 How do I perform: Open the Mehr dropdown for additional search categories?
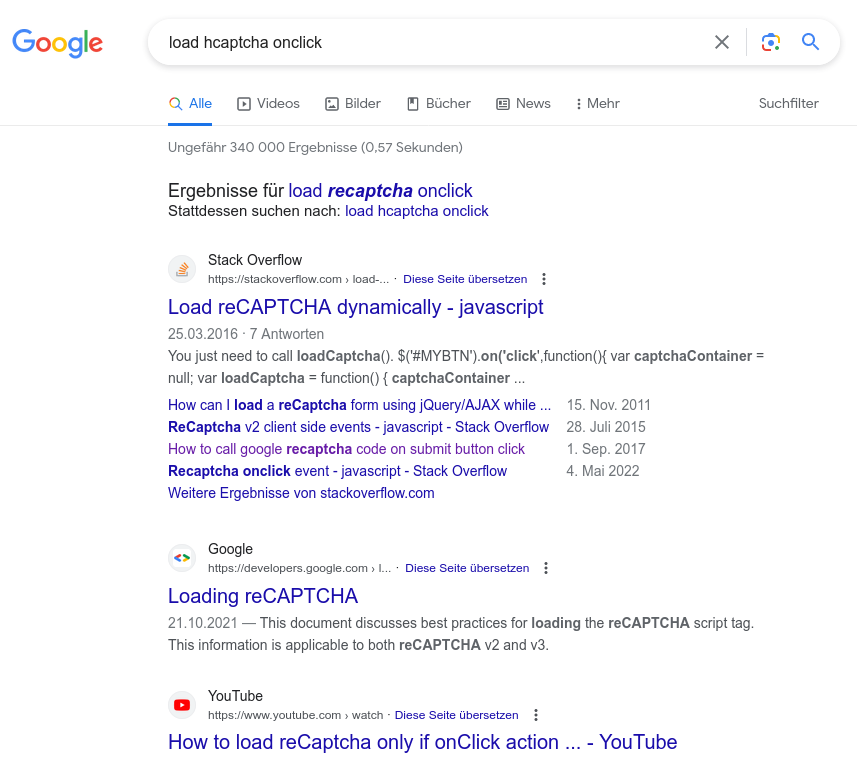[x=597, y=103]
